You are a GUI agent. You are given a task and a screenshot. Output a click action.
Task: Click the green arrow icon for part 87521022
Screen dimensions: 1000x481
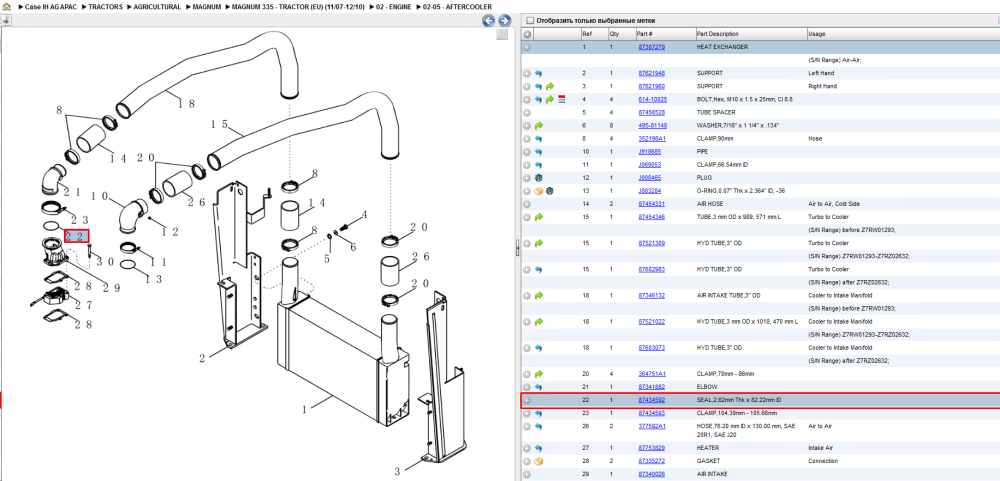click(538, 322)
